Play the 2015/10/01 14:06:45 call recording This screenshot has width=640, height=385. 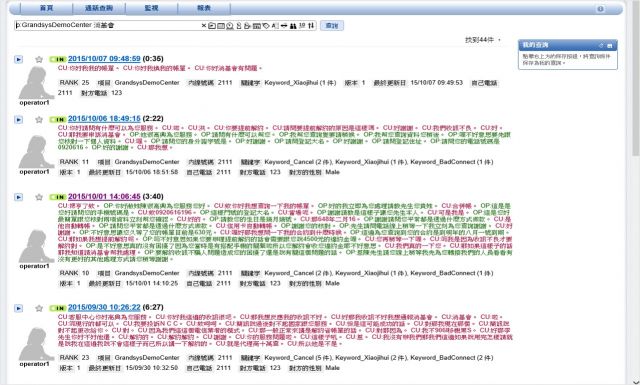tap(18, 197)
